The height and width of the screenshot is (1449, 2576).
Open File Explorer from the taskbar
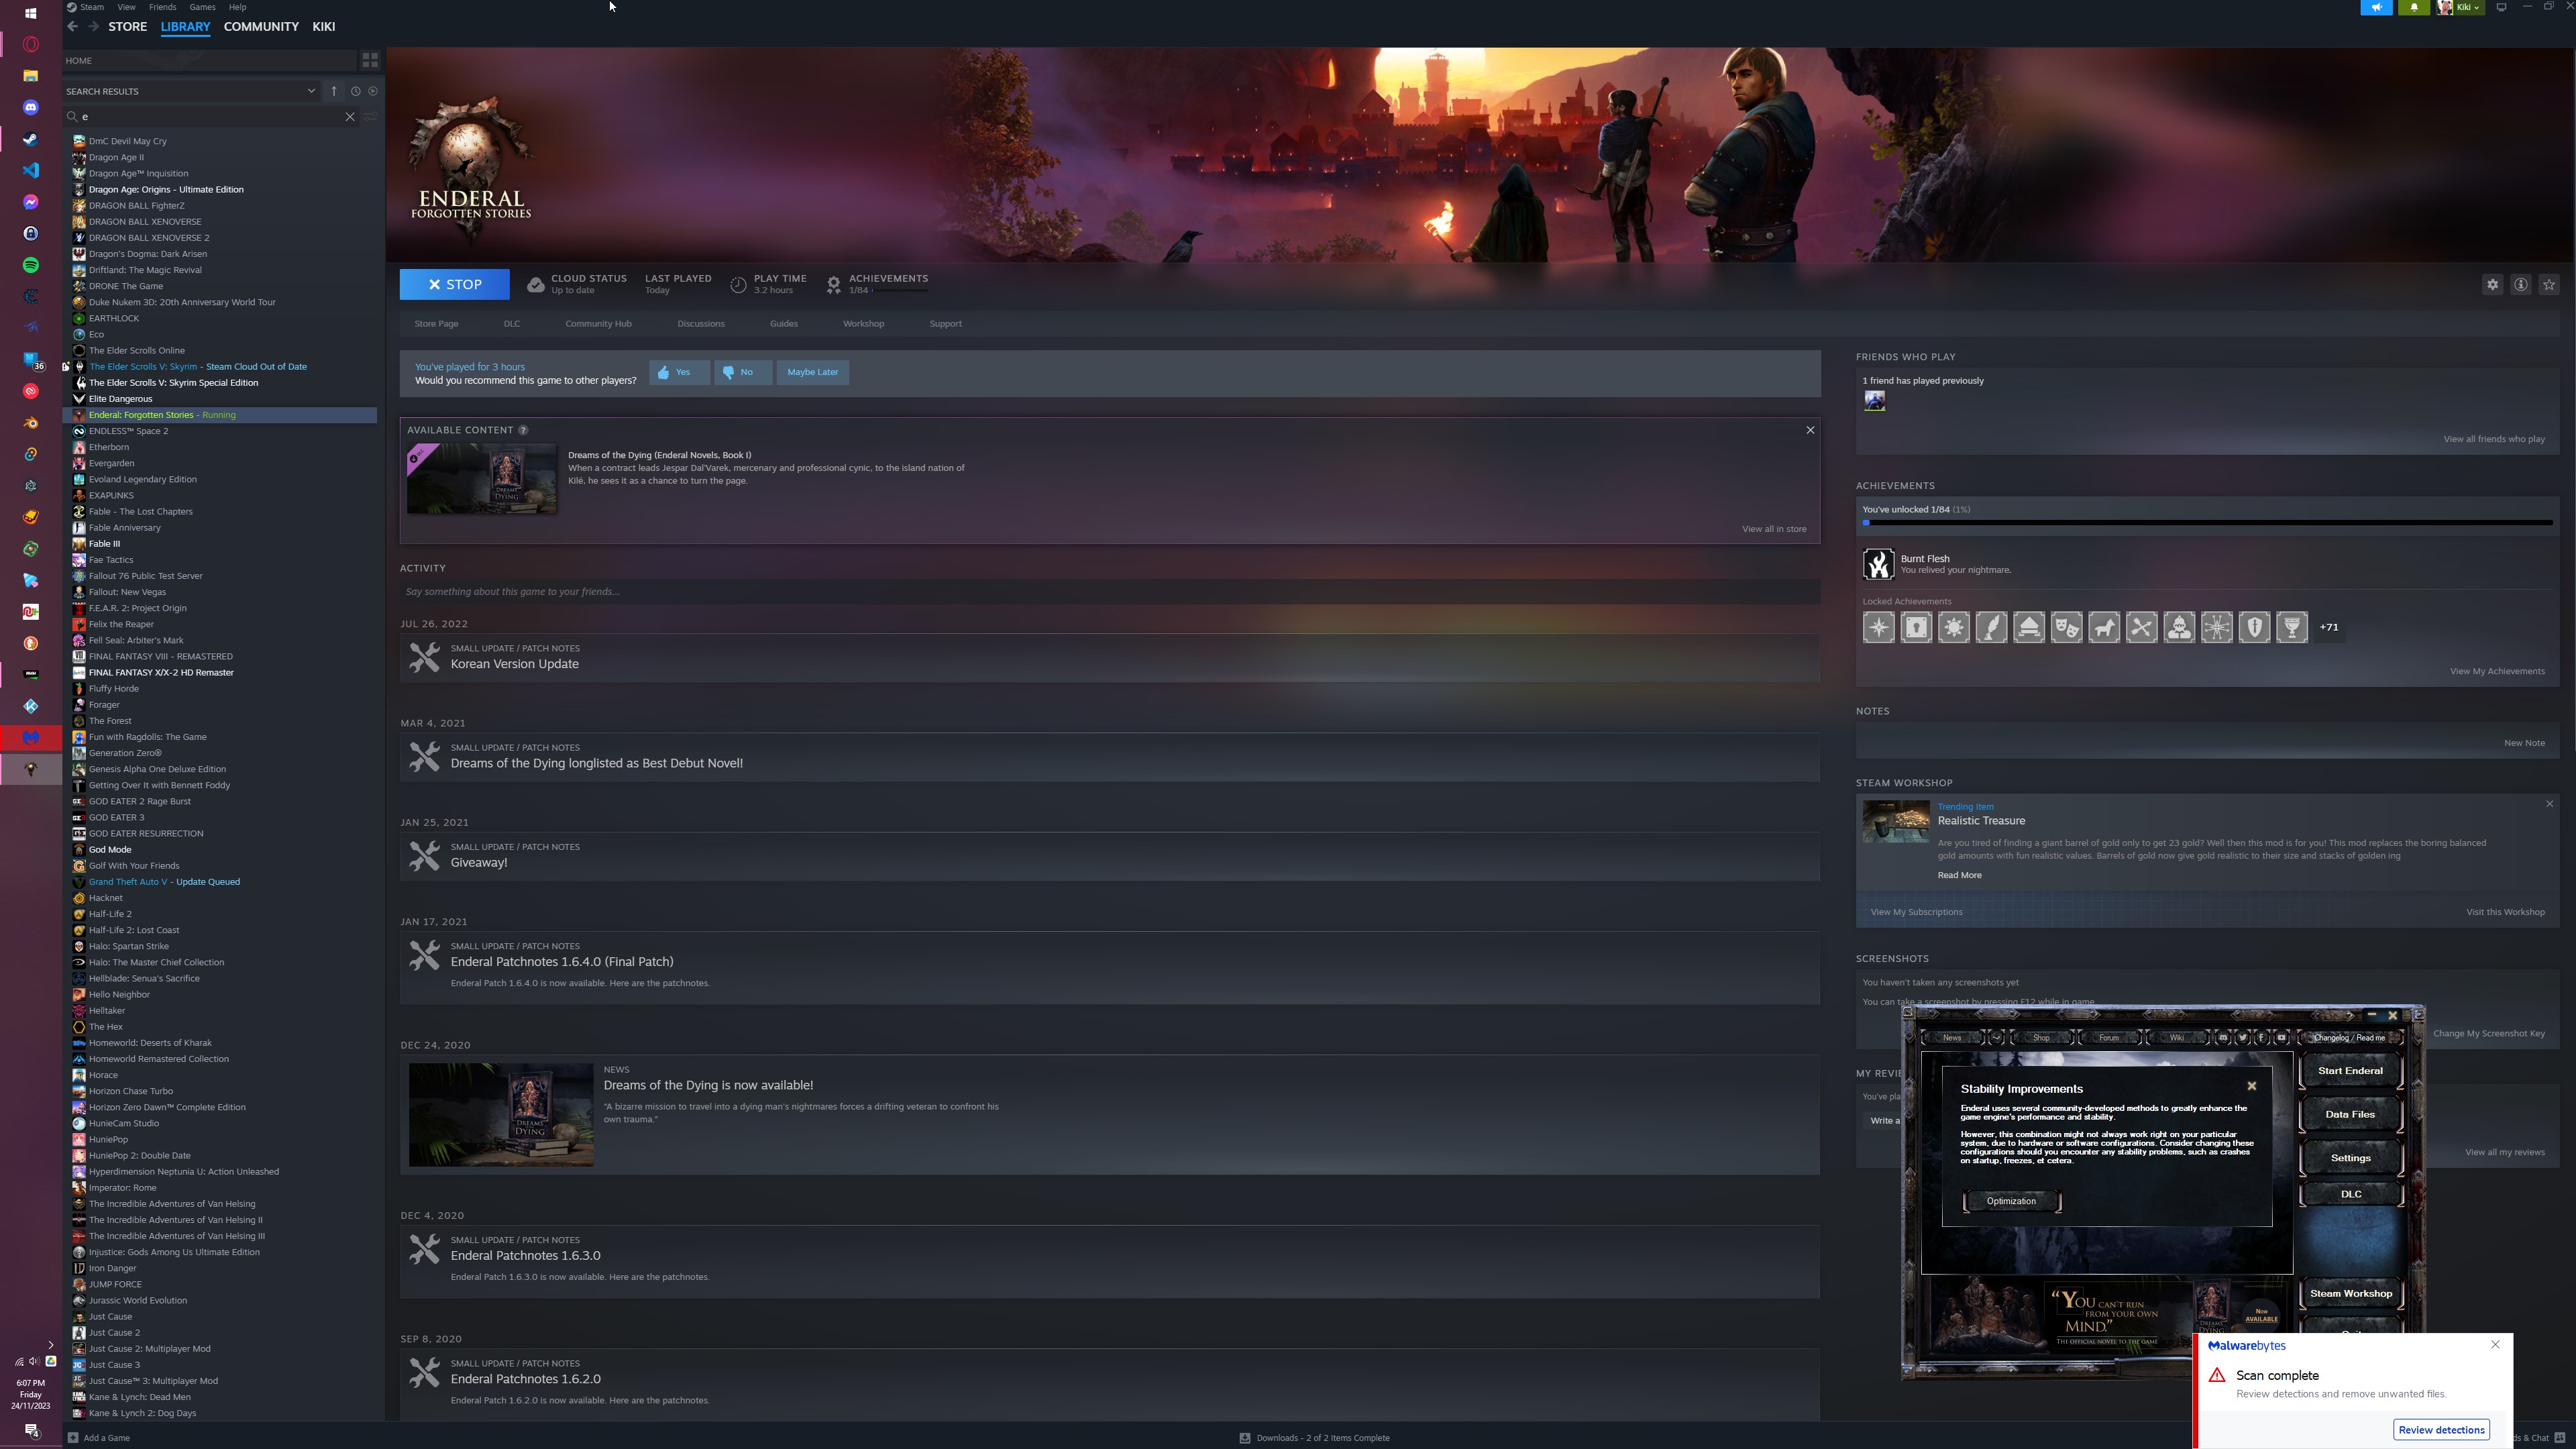[x=31, y=76]
